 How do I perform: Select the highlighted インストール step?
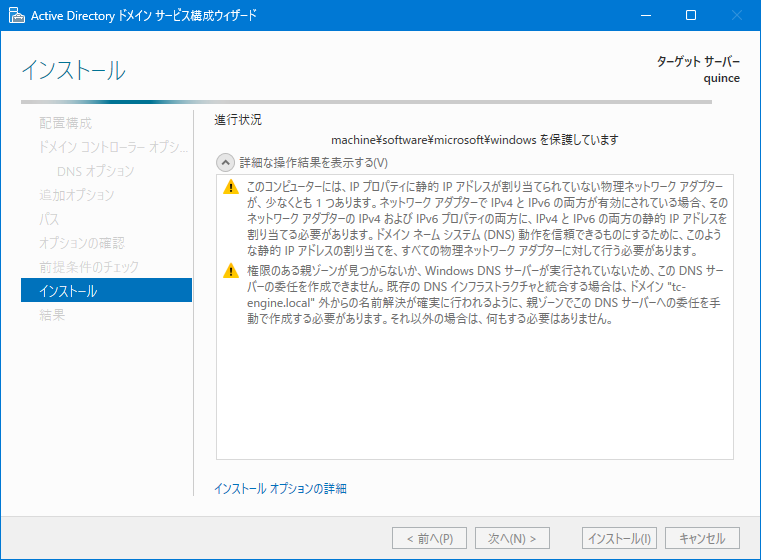[106, 290]
